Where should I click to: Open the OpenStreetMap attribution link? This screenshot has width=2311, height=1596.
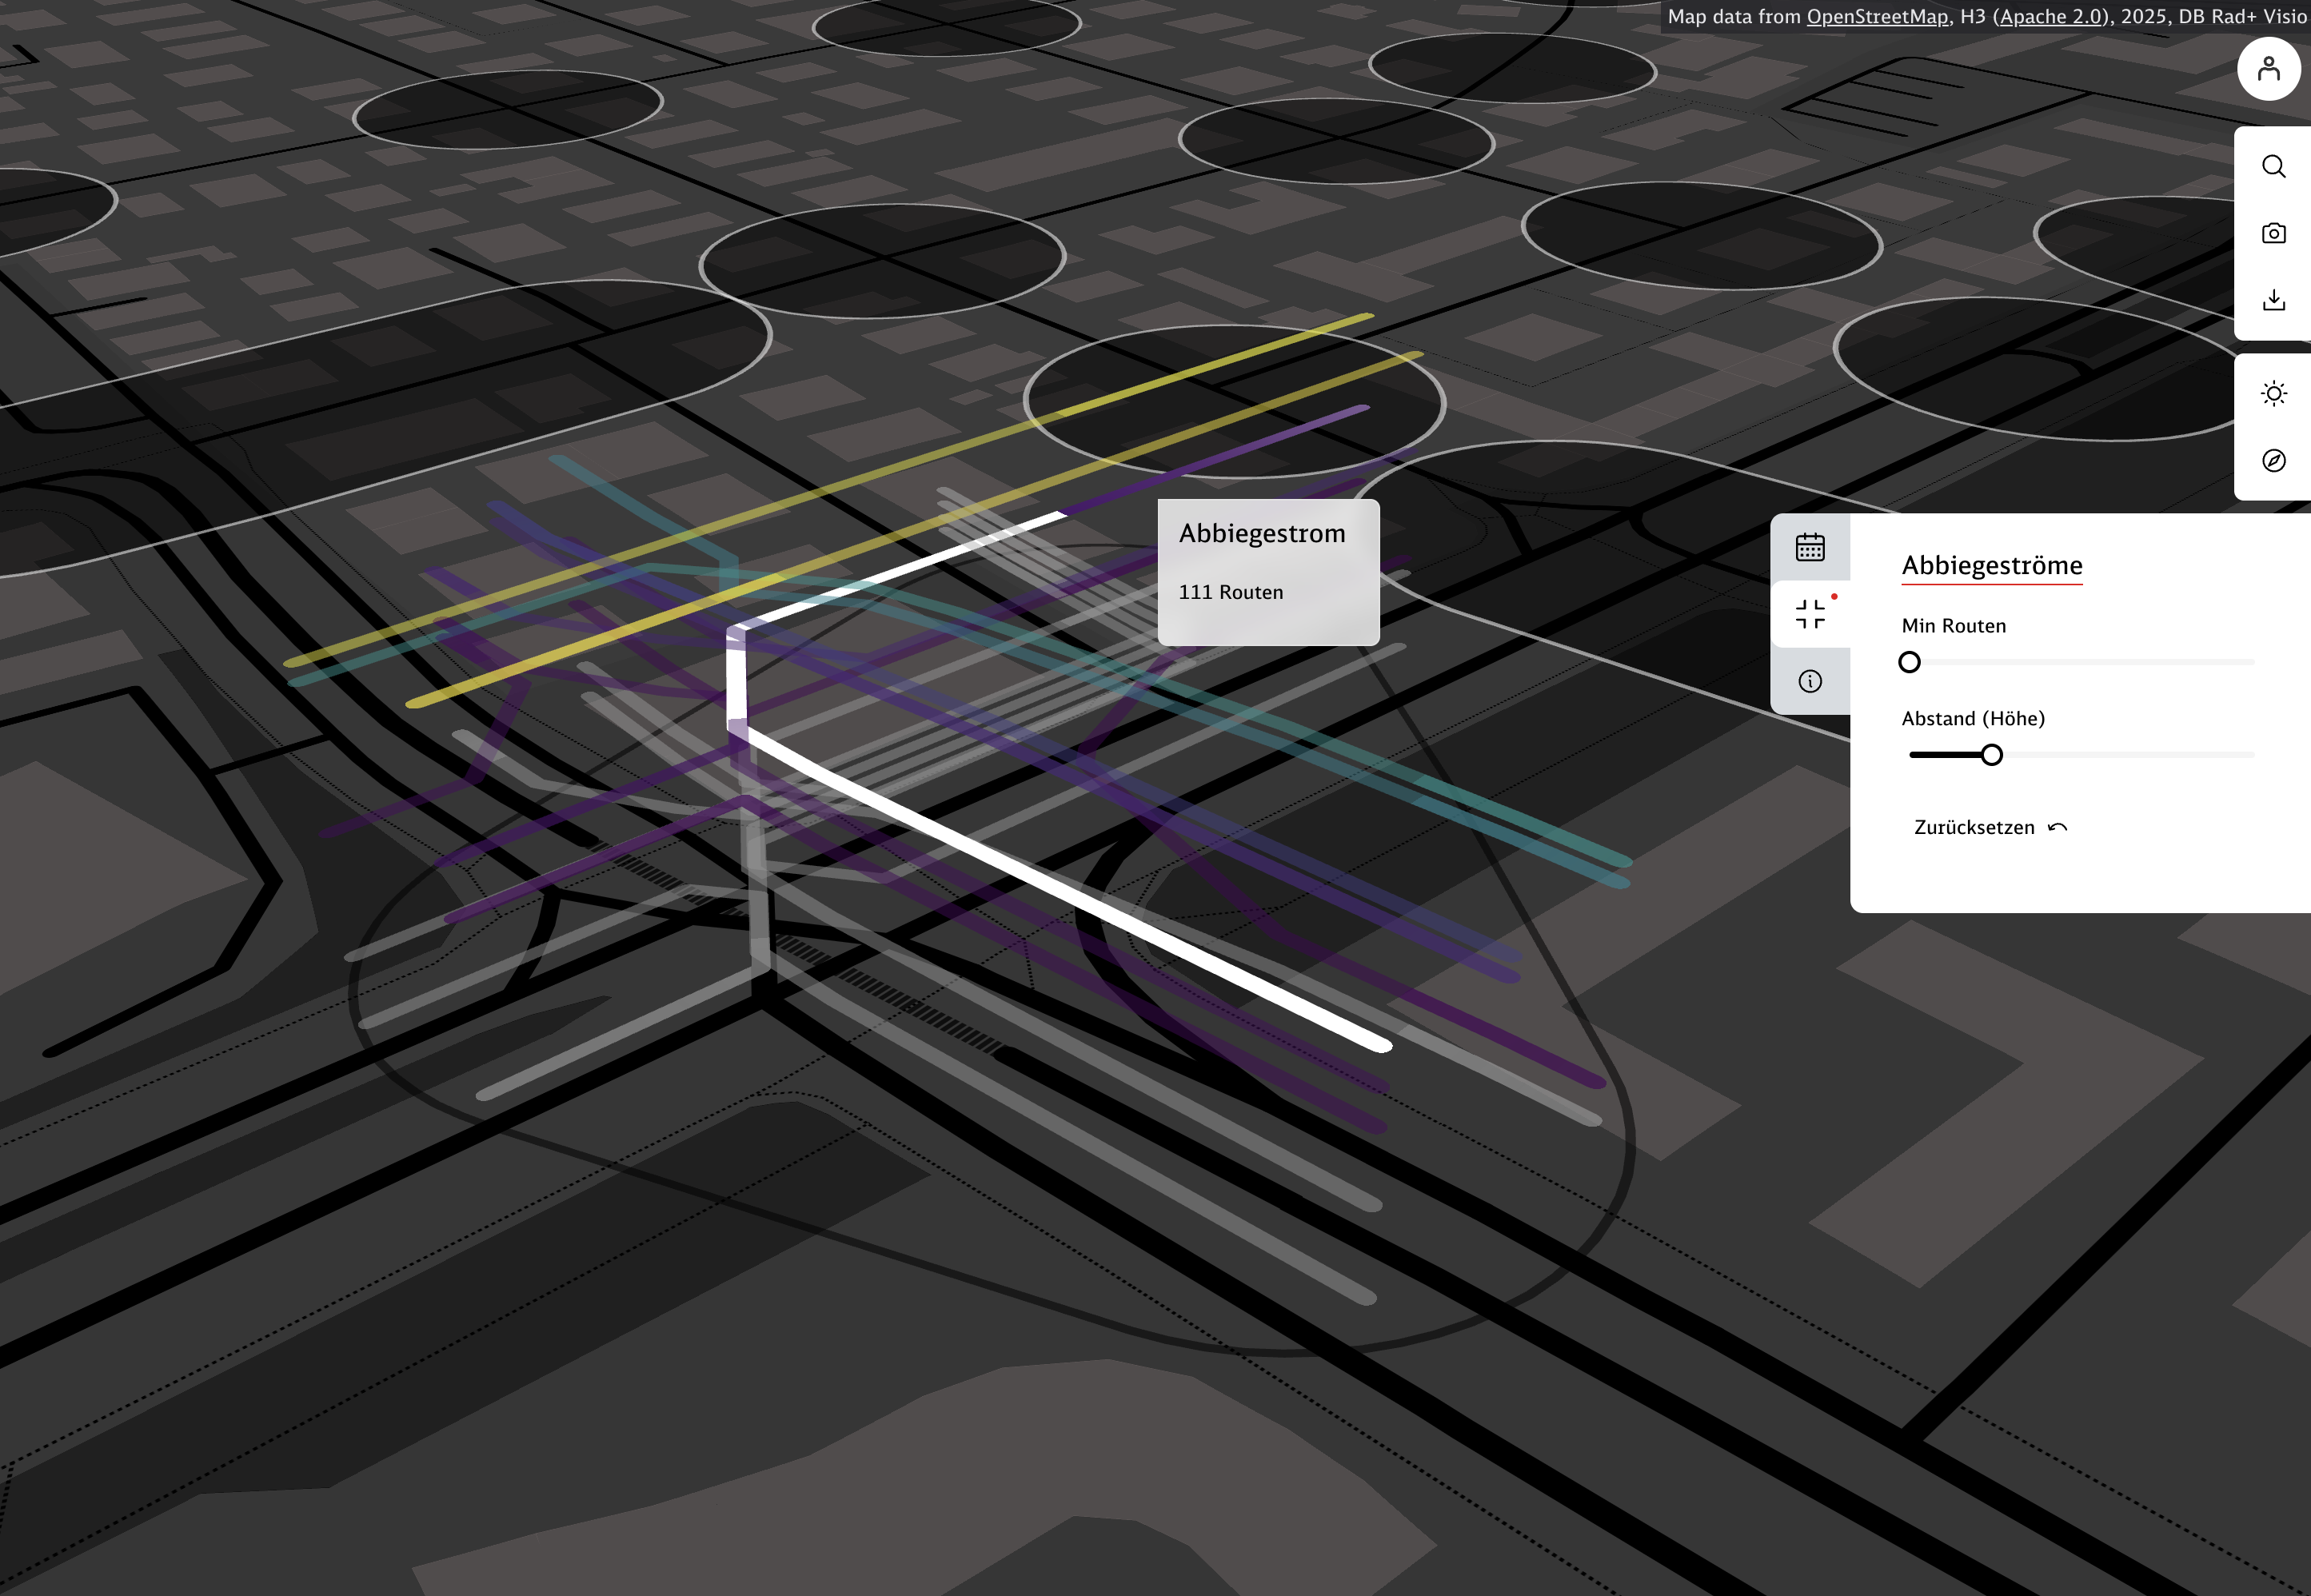pos(1877,16)
